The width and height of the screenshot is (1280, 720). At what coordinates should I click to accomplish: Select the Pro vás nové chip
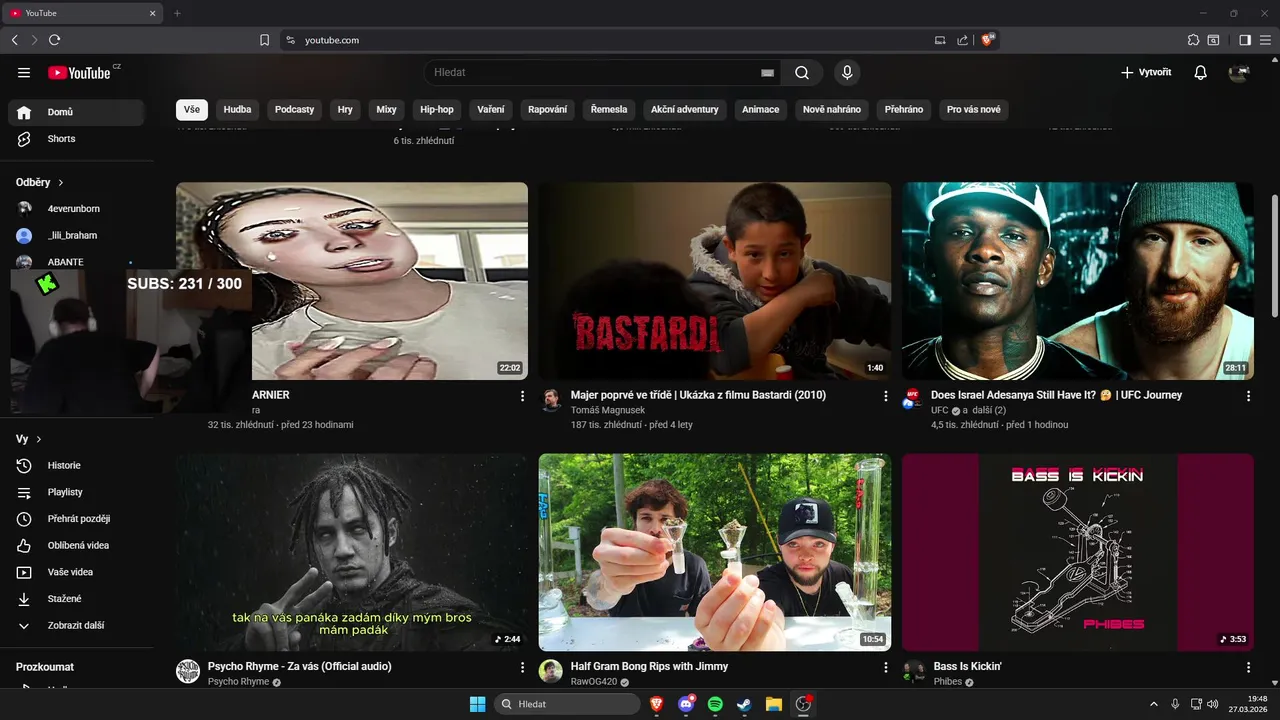pyautogui.click(x=974, y=109)
